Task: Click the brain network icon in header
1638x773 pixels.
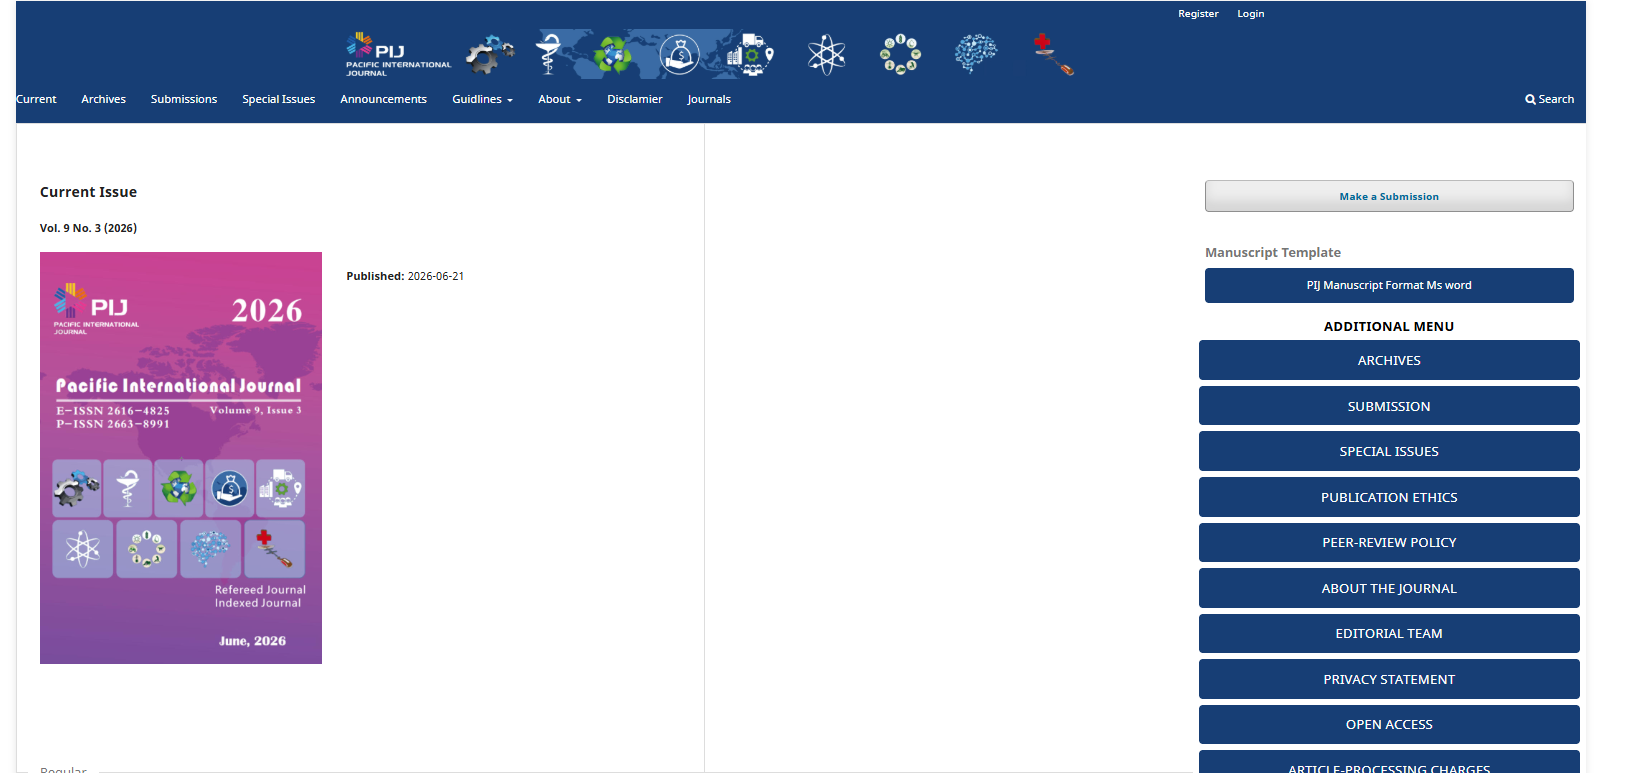Action: pos(975,54)
